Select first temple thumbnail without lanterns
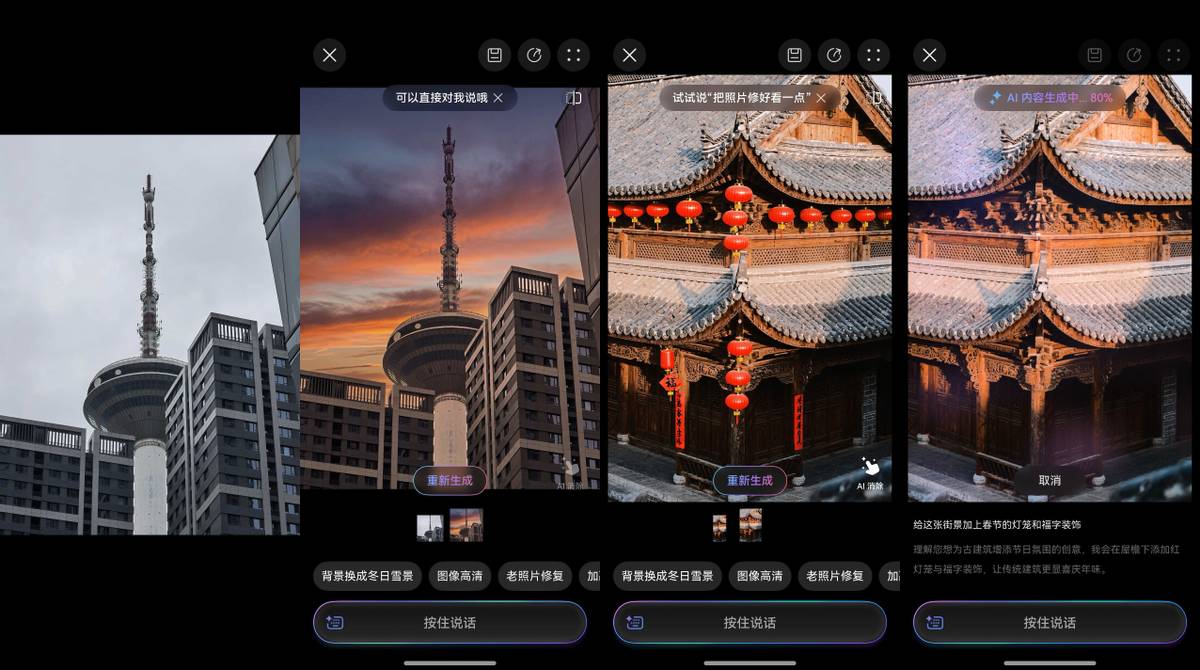Image resolution: width=1200 pixels, height=670 pixels. [720, 527]
